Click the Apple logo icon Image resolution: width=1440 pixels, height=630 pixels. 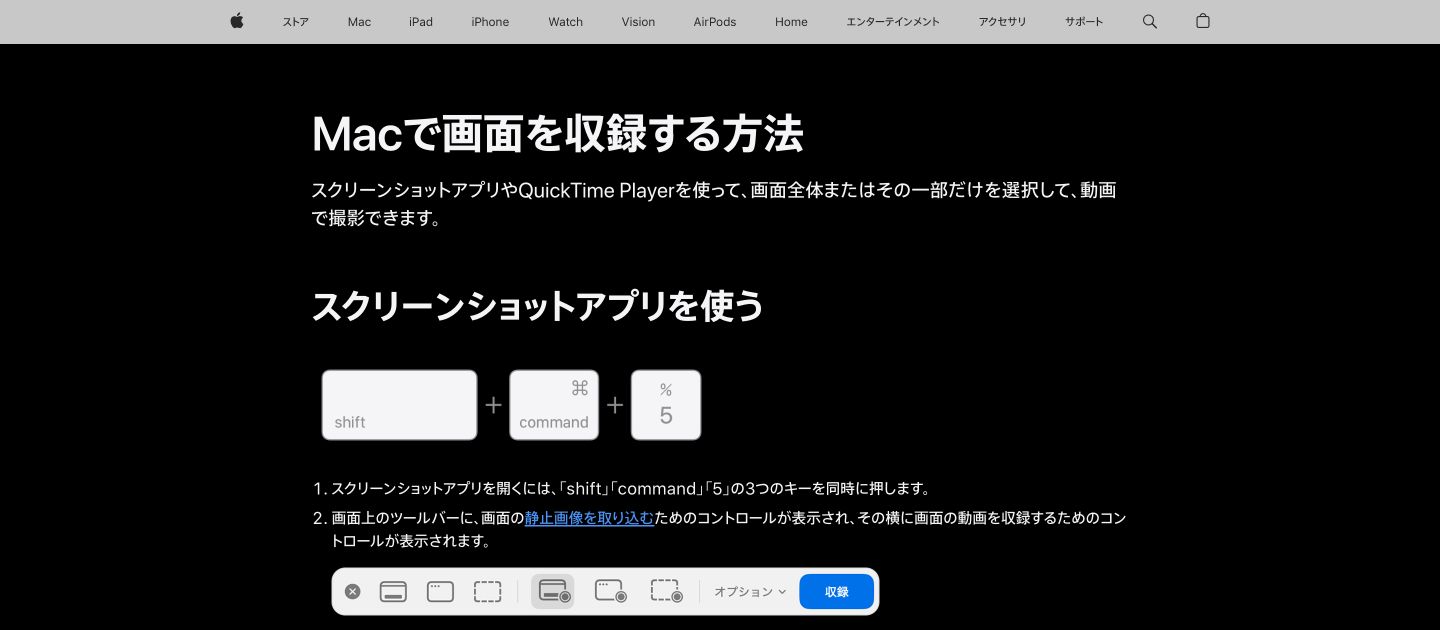pyautogui.click(x=237, y=21)
